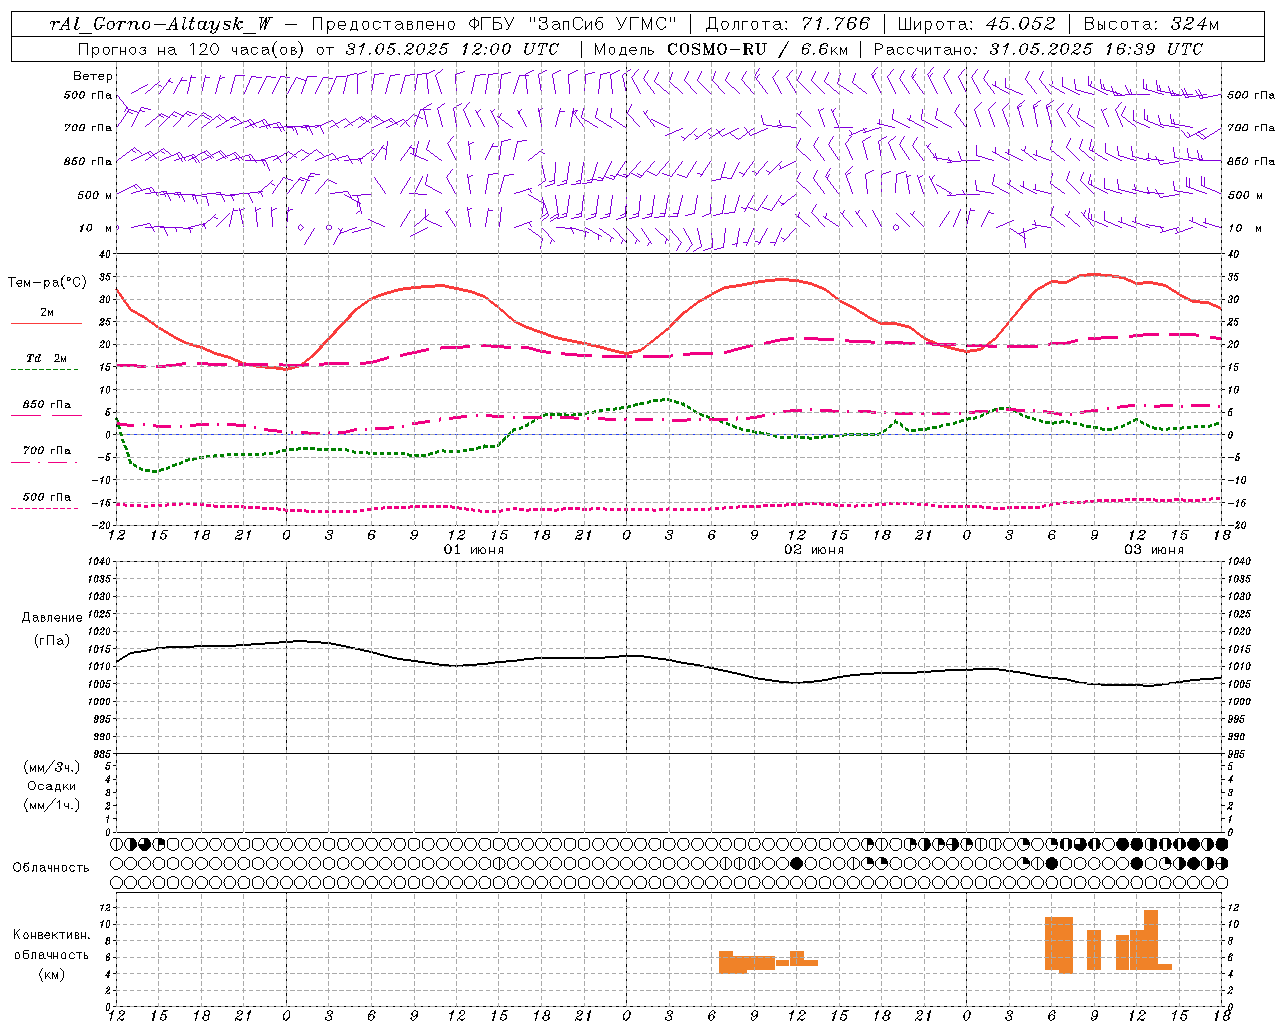Click the 985 value on the left pressure axis
The image size is (1280, 1024).
(103, 754)
